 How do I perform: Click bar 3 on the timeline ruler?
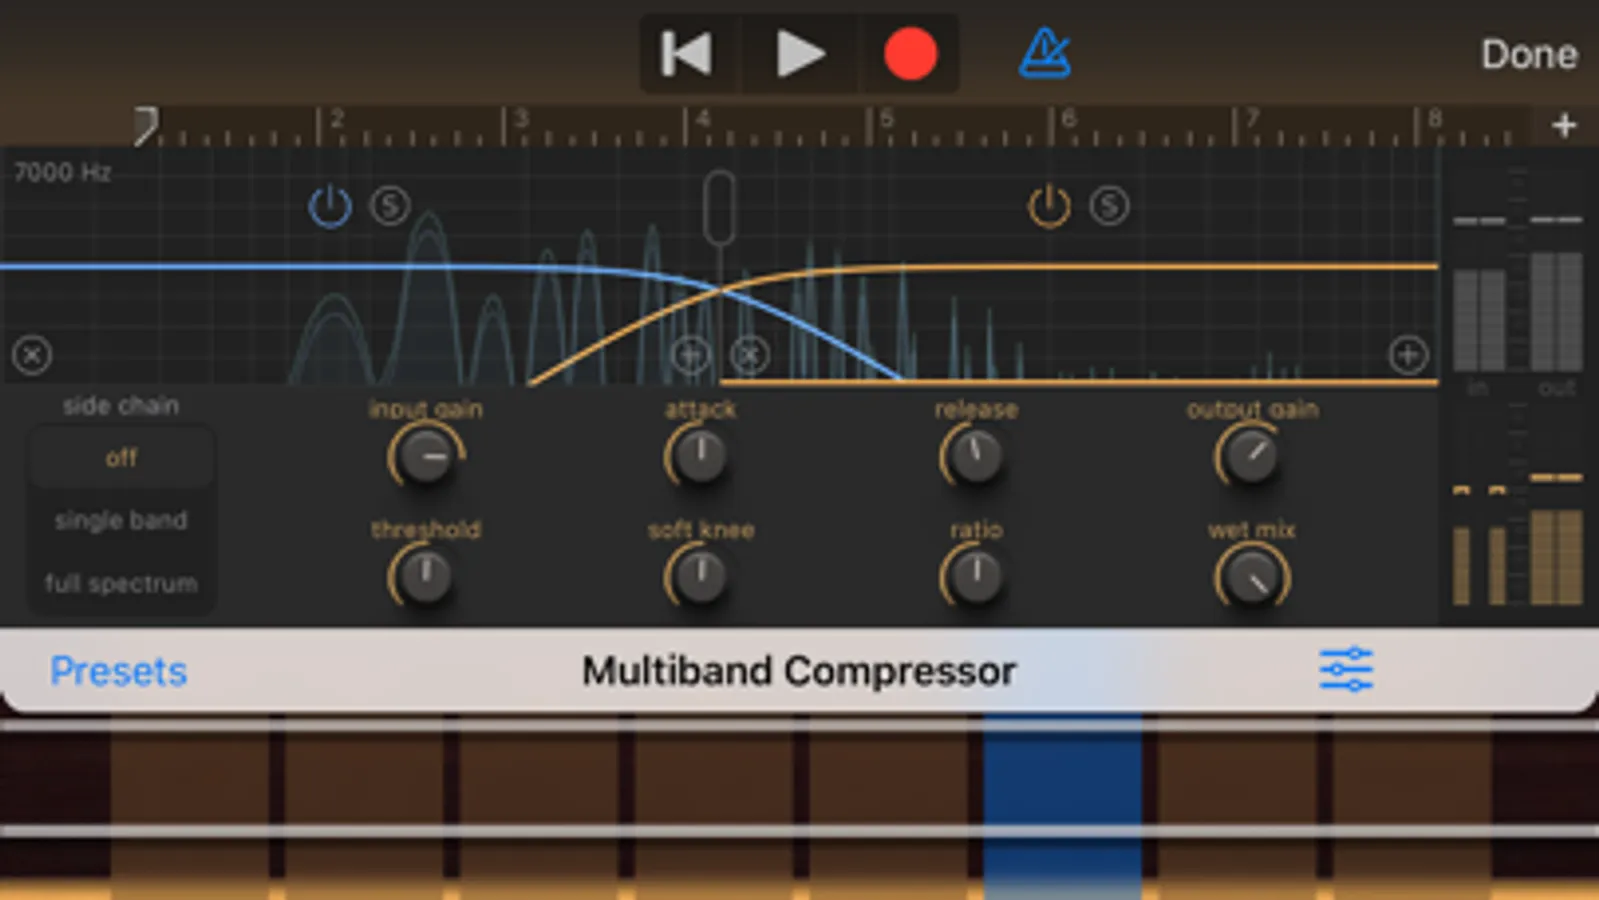520,120
